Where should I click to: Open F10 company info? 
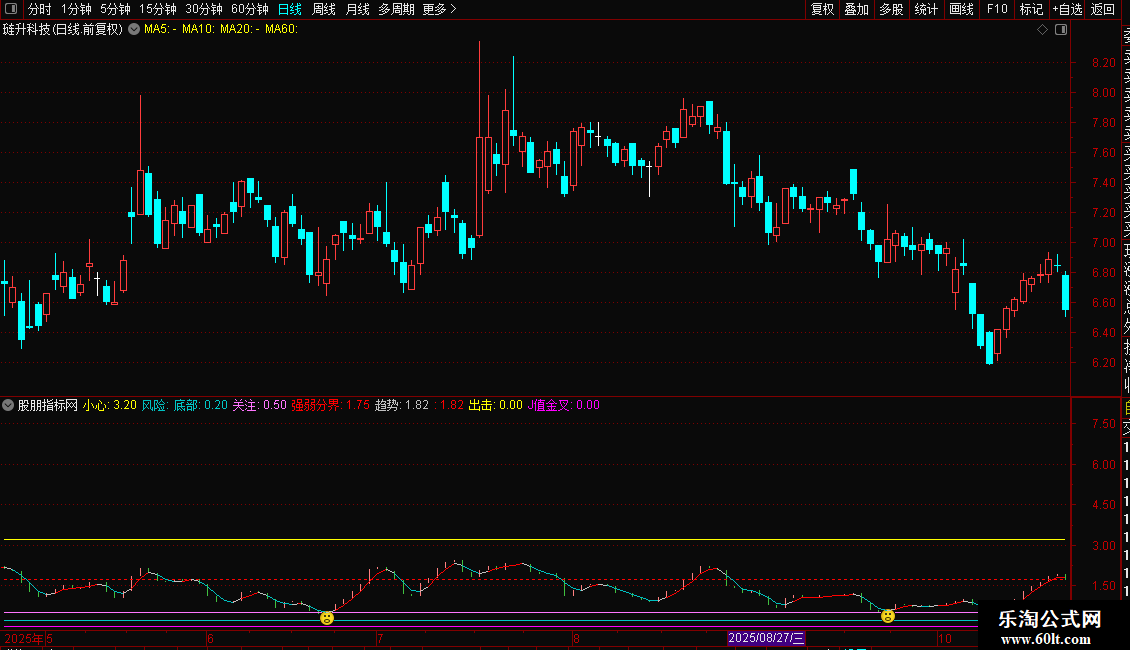997,9
